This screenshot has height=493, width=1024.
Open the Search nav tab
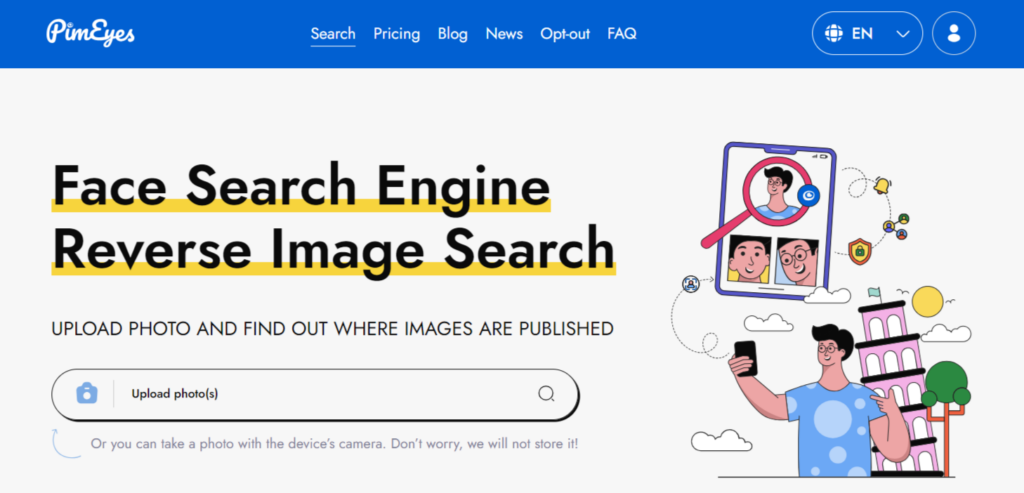(x=333, y=33)
